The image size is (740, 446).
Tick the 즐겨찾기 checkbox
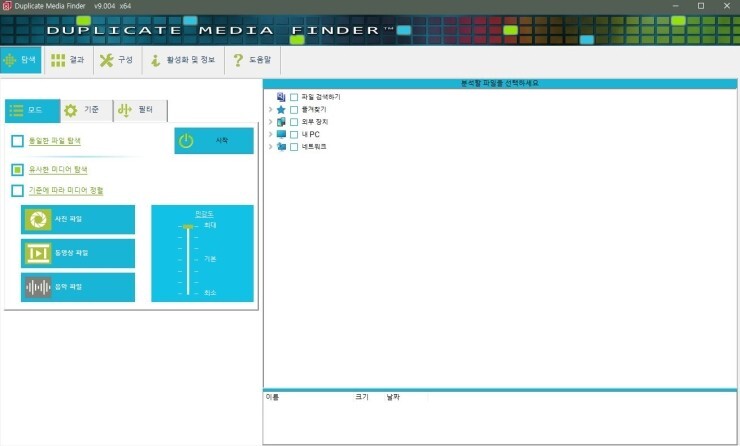(x=294, y=109)
